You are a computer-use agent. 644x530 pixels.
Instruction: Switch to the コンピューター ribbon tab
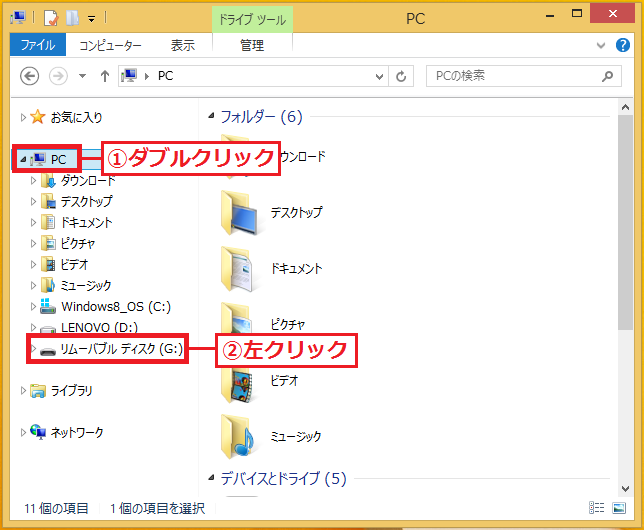110,45
